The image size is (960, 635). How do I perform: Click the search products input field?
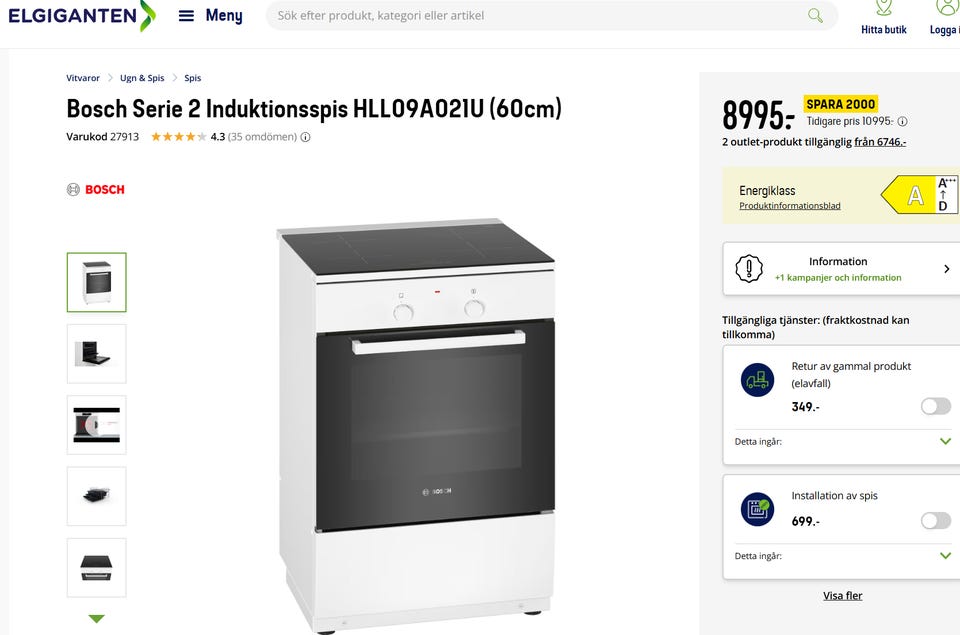(540, 16)
